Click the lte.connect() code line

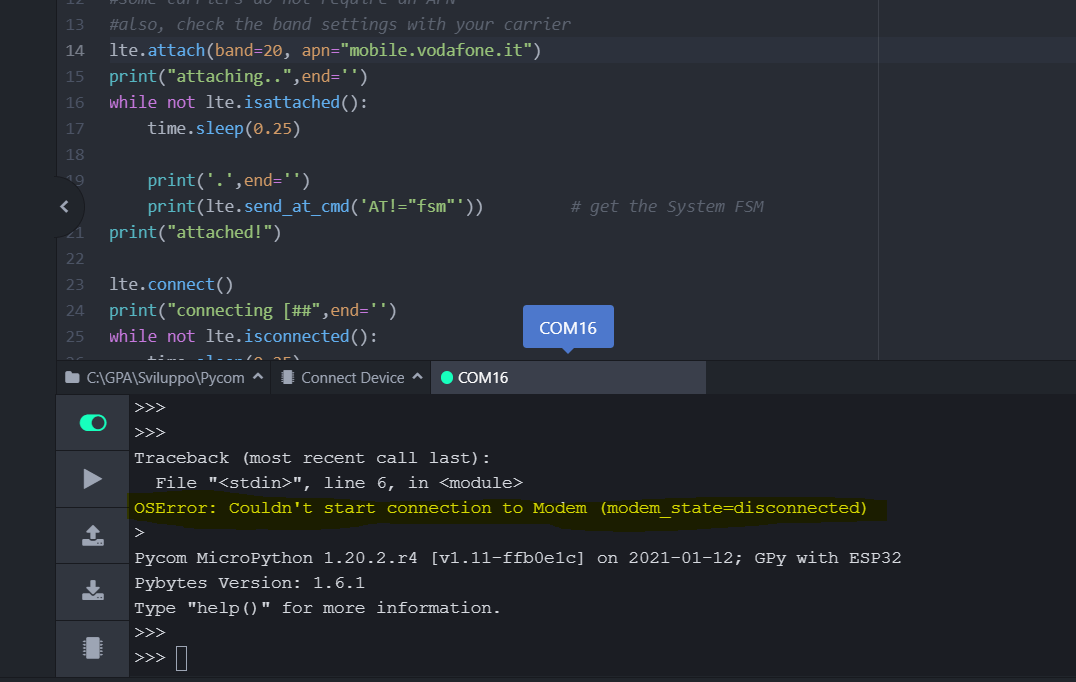point(172,285)
